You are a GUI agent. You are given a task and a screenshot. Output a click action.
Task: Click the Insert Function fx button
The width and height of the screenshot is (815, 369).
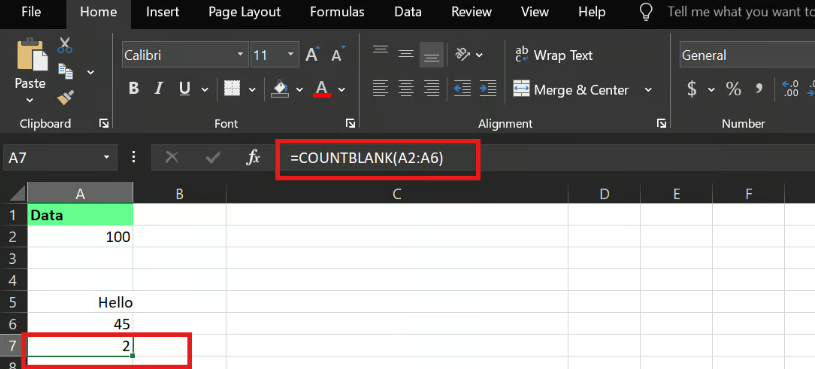253,158
